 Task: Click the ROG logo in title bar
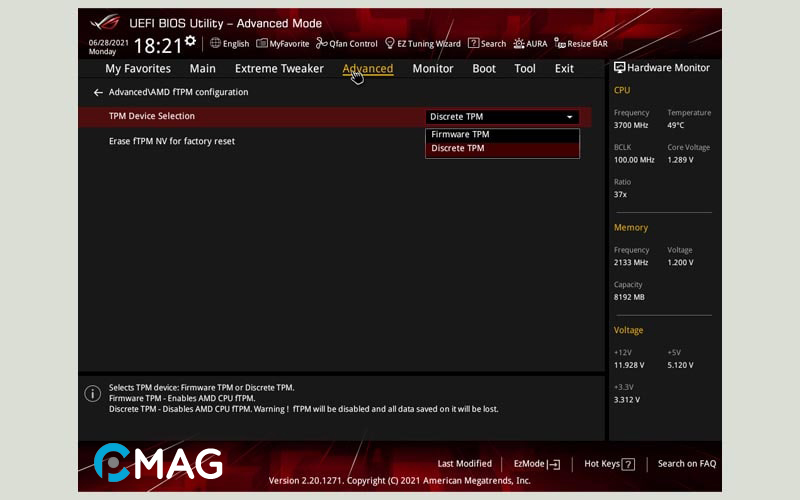coord(105,22)
